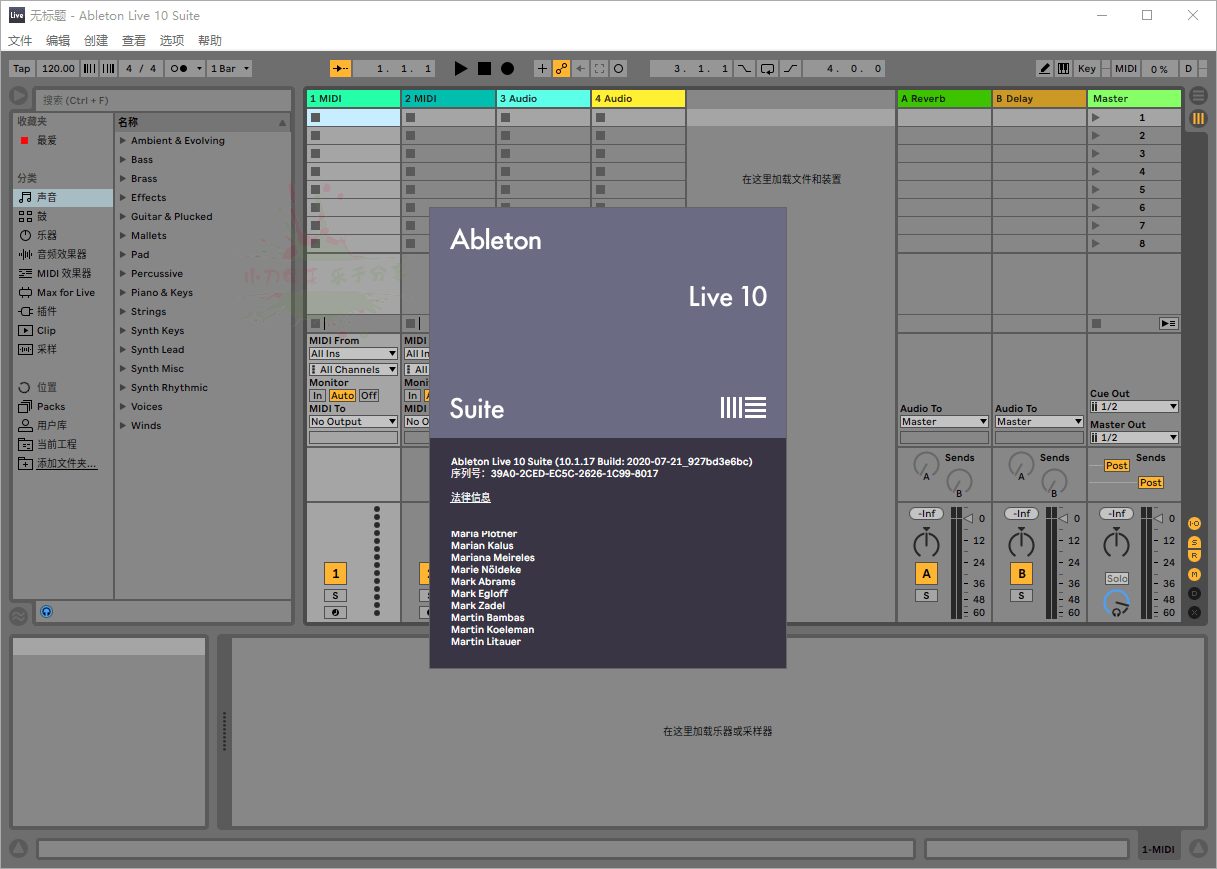Expand the Ambient & Evolving folder
This screenshot has width=1217, height=869.
pyautogui.click(x=123, y=141)
